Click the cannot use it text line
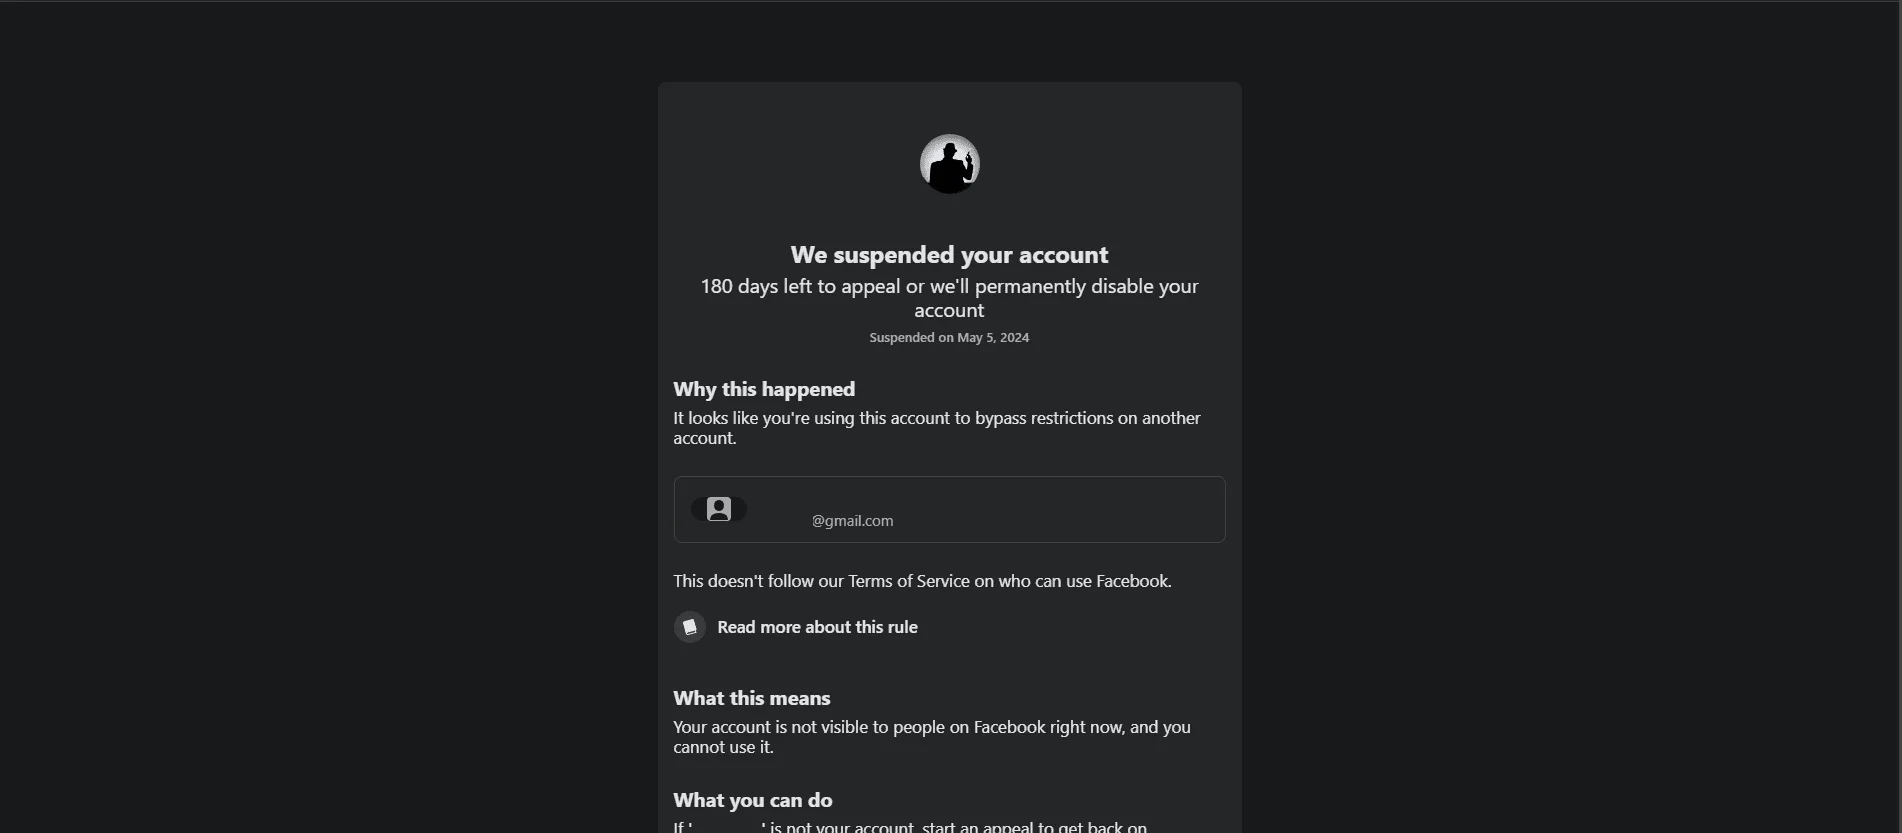 coord(723,747)
